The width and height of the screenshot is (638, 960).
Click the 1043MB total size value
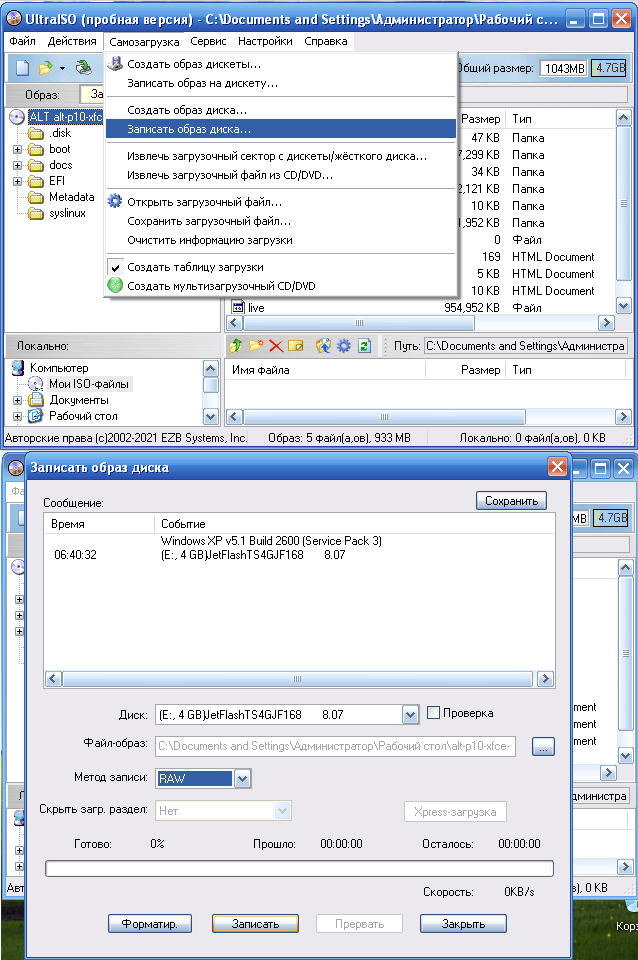click(564, 68)
